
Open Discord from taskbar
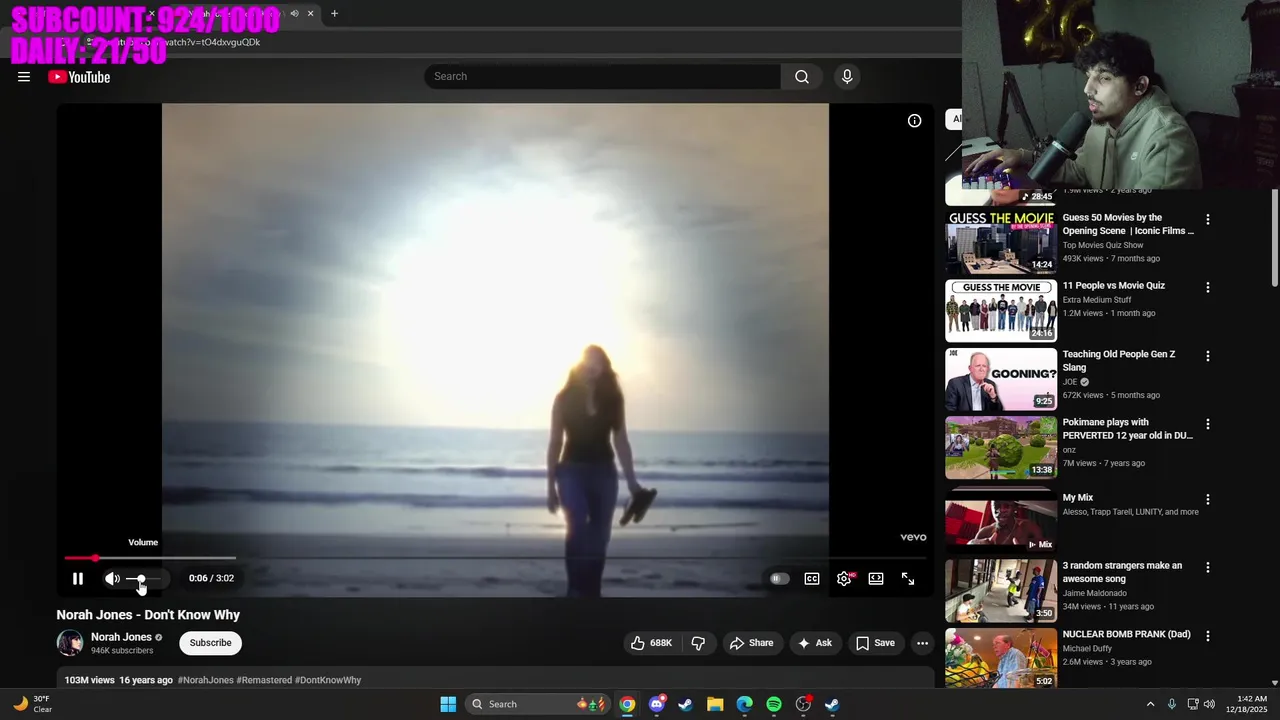656,704
